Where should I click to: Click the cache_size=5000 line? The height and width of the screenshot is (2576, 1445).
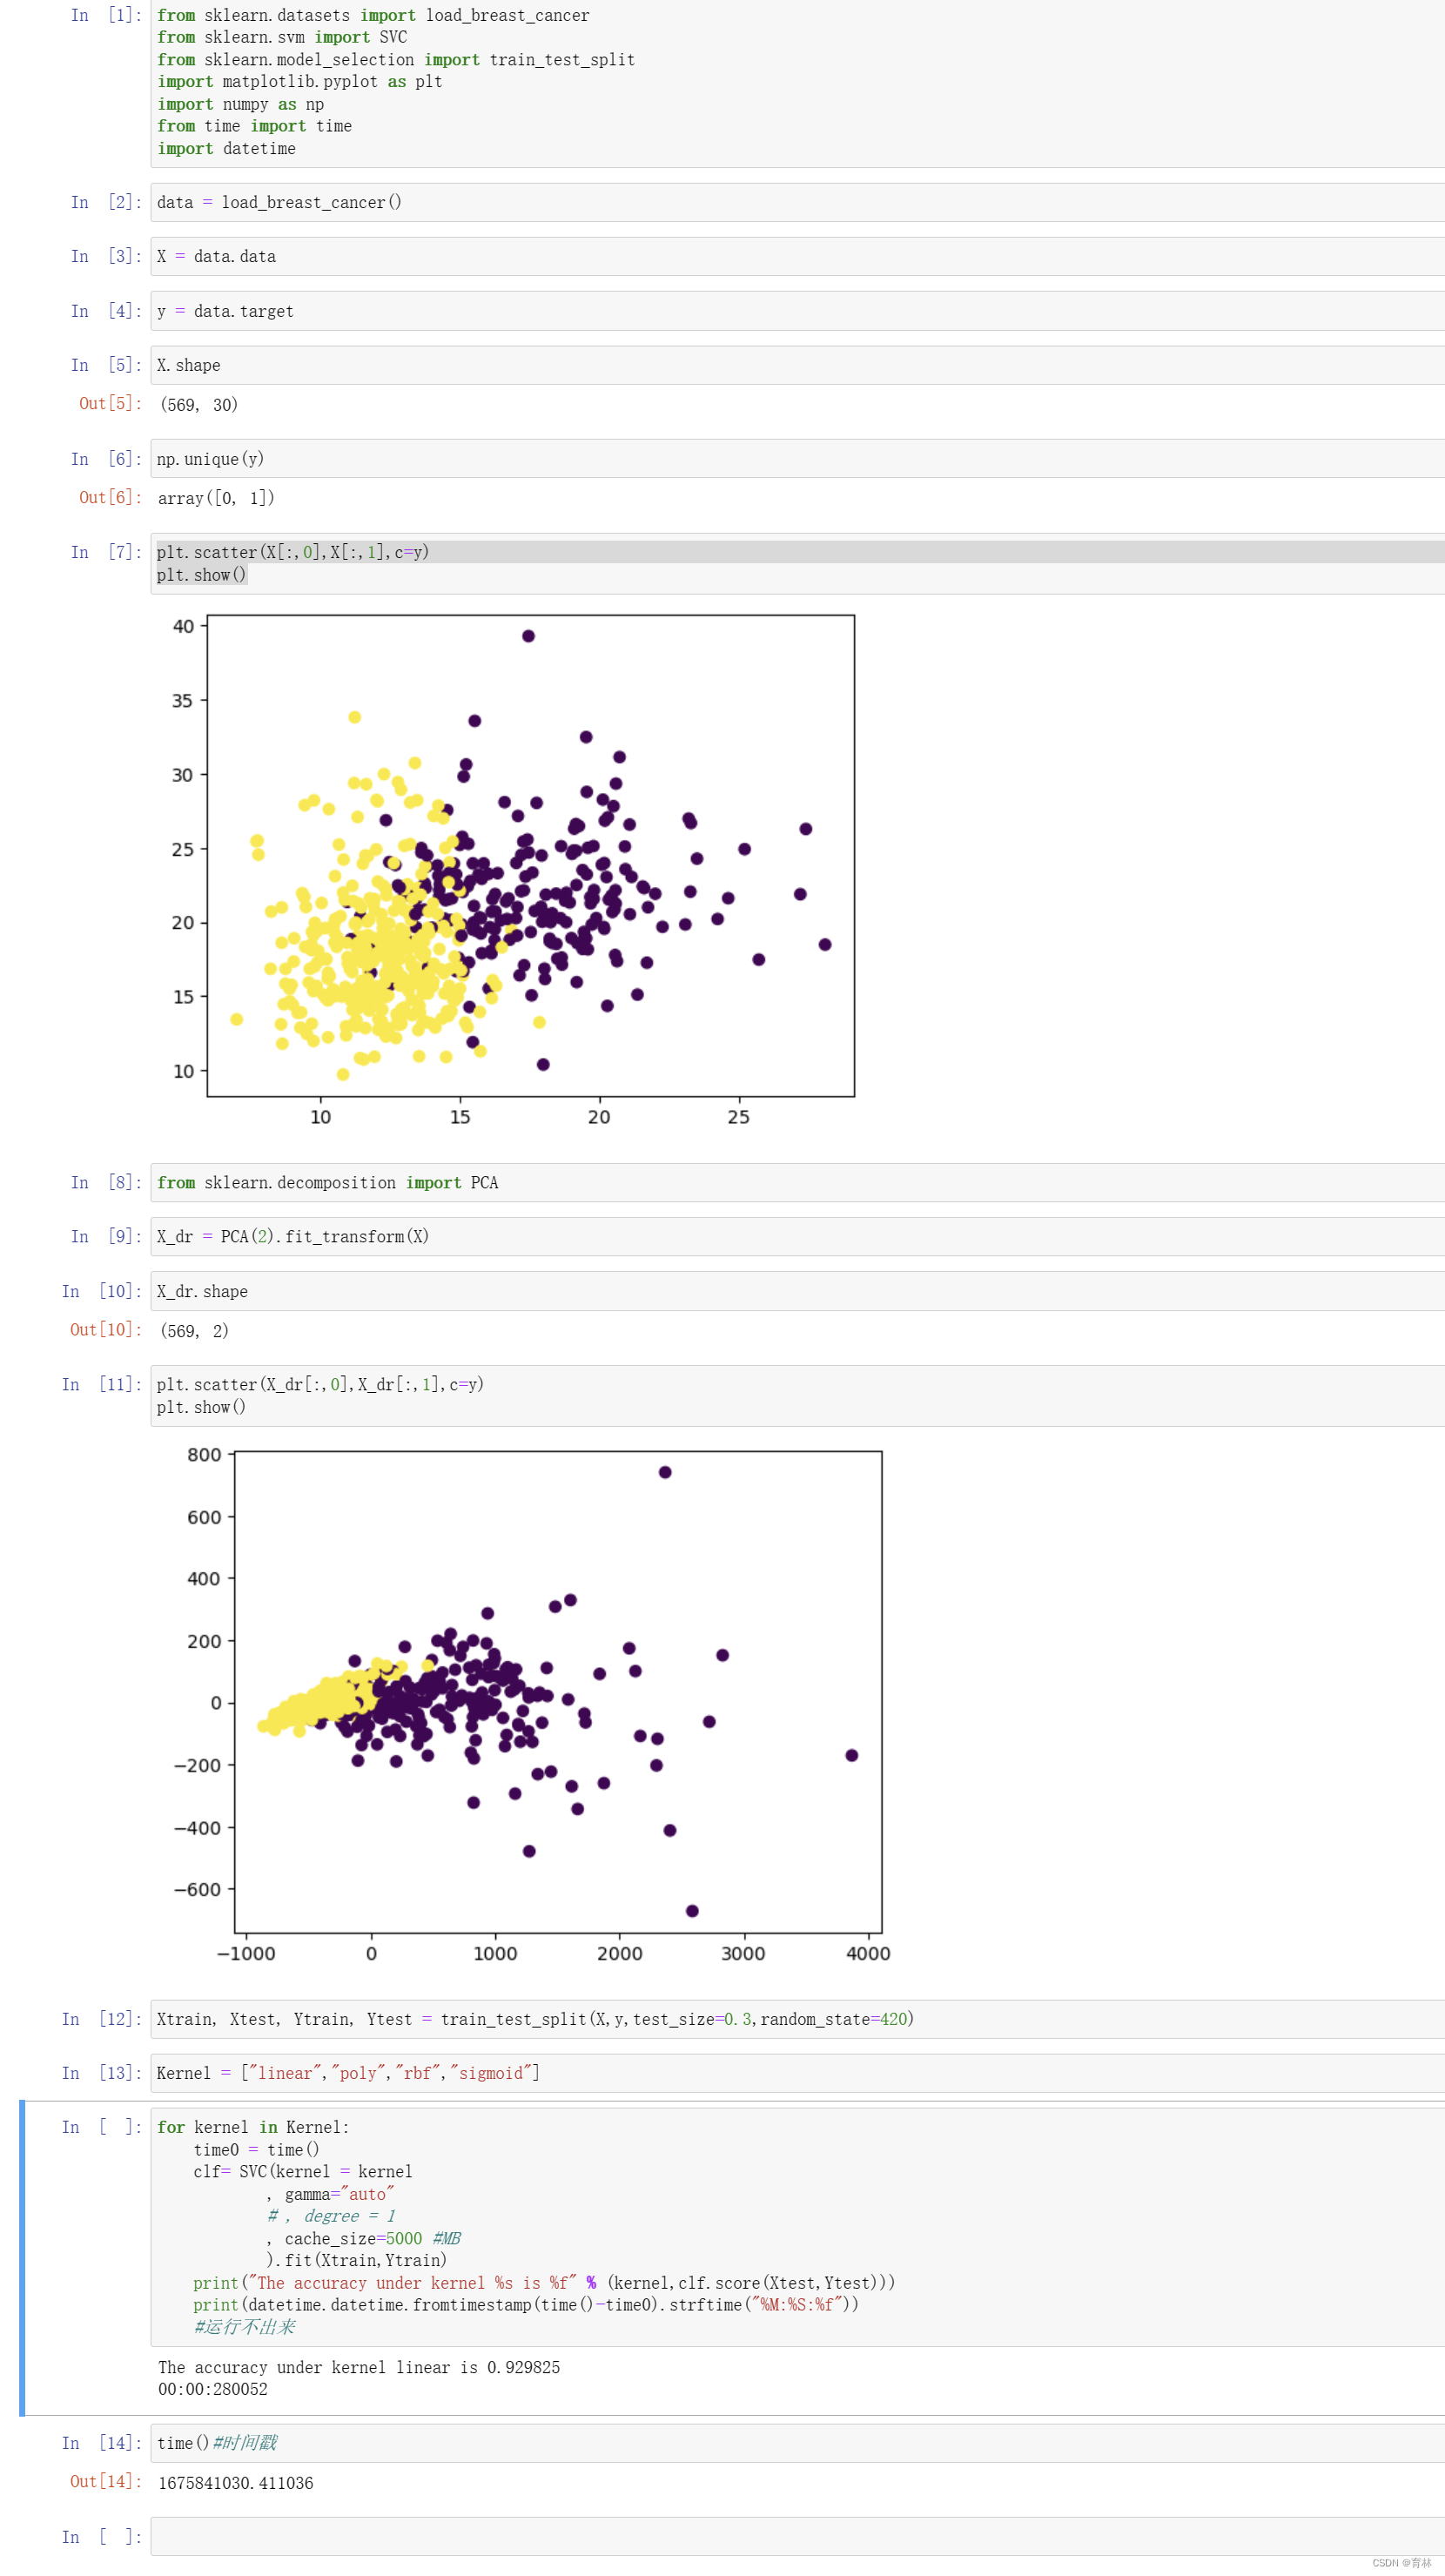[x=363, y=2238]
